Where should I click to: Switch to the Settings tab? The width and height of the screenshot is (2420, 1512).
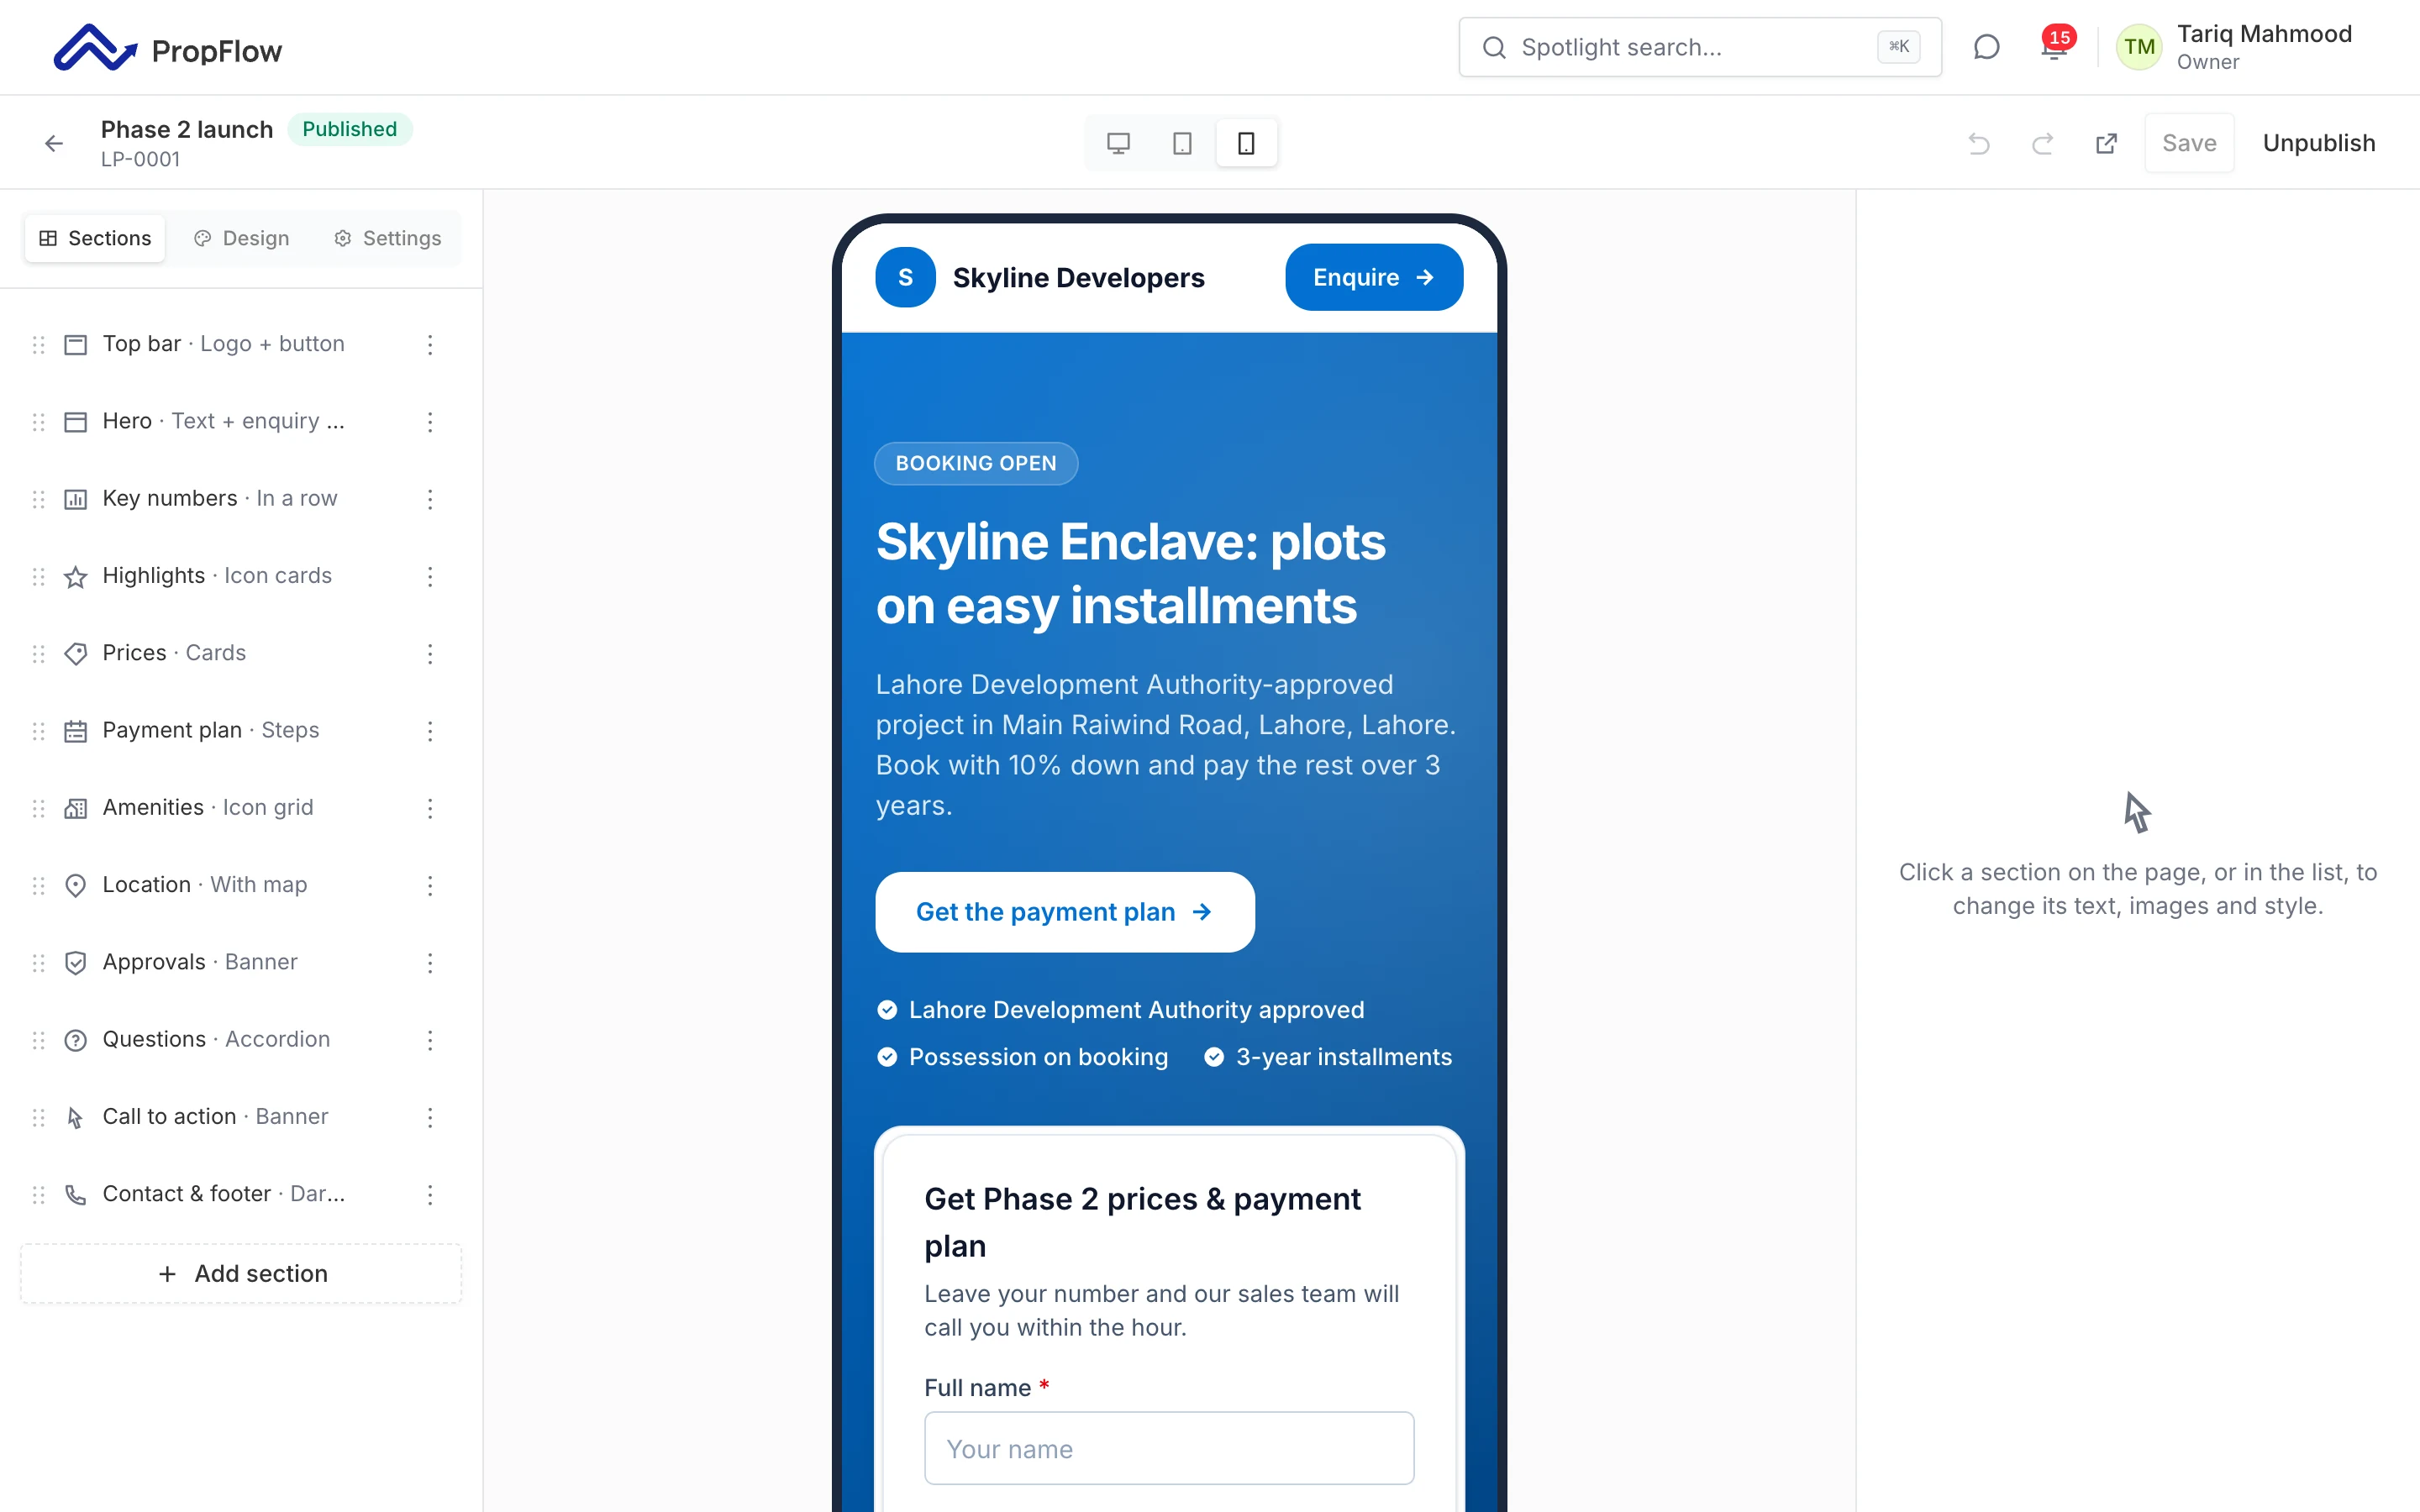coord(387,238)
